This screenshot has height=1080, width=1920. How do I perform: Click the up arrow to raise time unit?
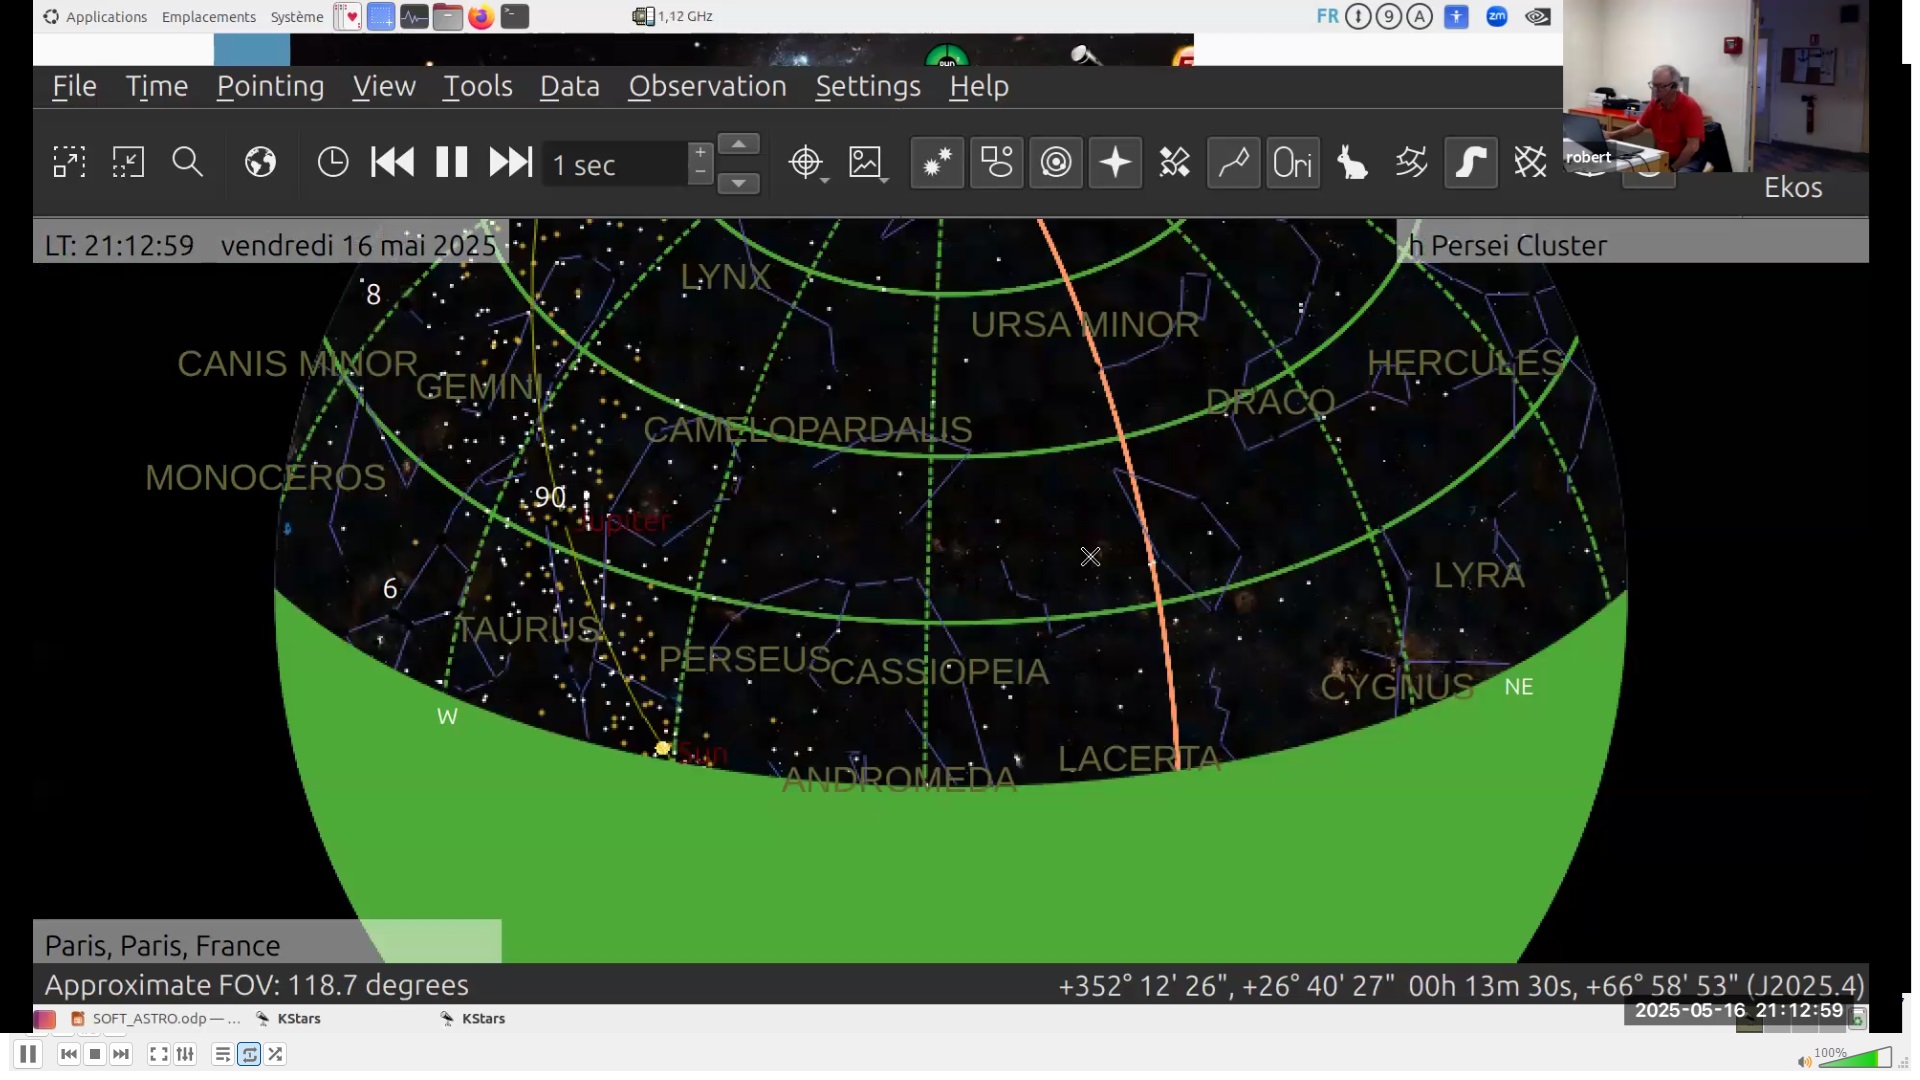tap(739, 145)
